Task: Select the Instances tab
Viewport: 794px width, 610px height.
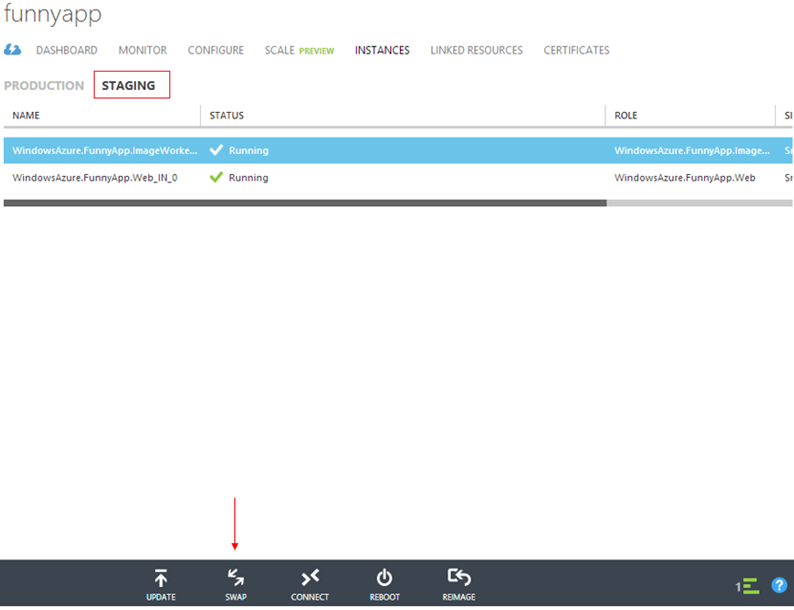Action: click(382, 50)
